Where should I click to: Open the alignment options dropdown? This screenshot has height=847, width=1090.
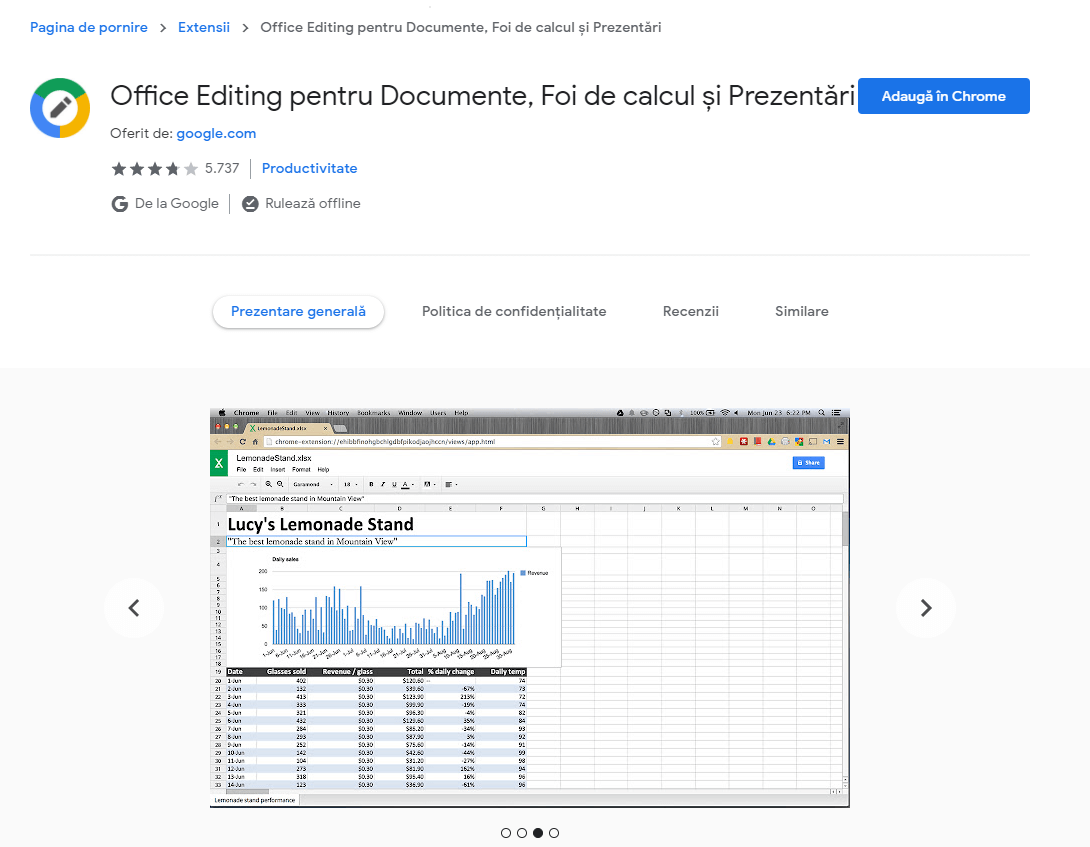(x=452, y=484)
